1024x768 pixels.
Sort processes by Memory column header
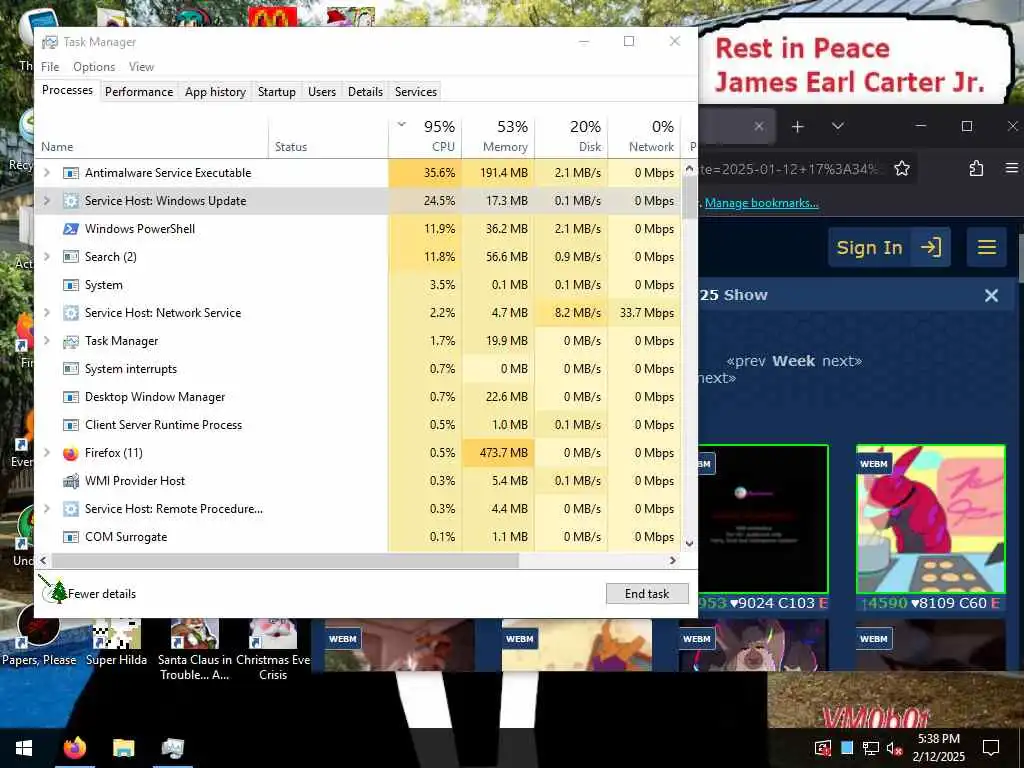pyautogui.click(x=498, y=136)
